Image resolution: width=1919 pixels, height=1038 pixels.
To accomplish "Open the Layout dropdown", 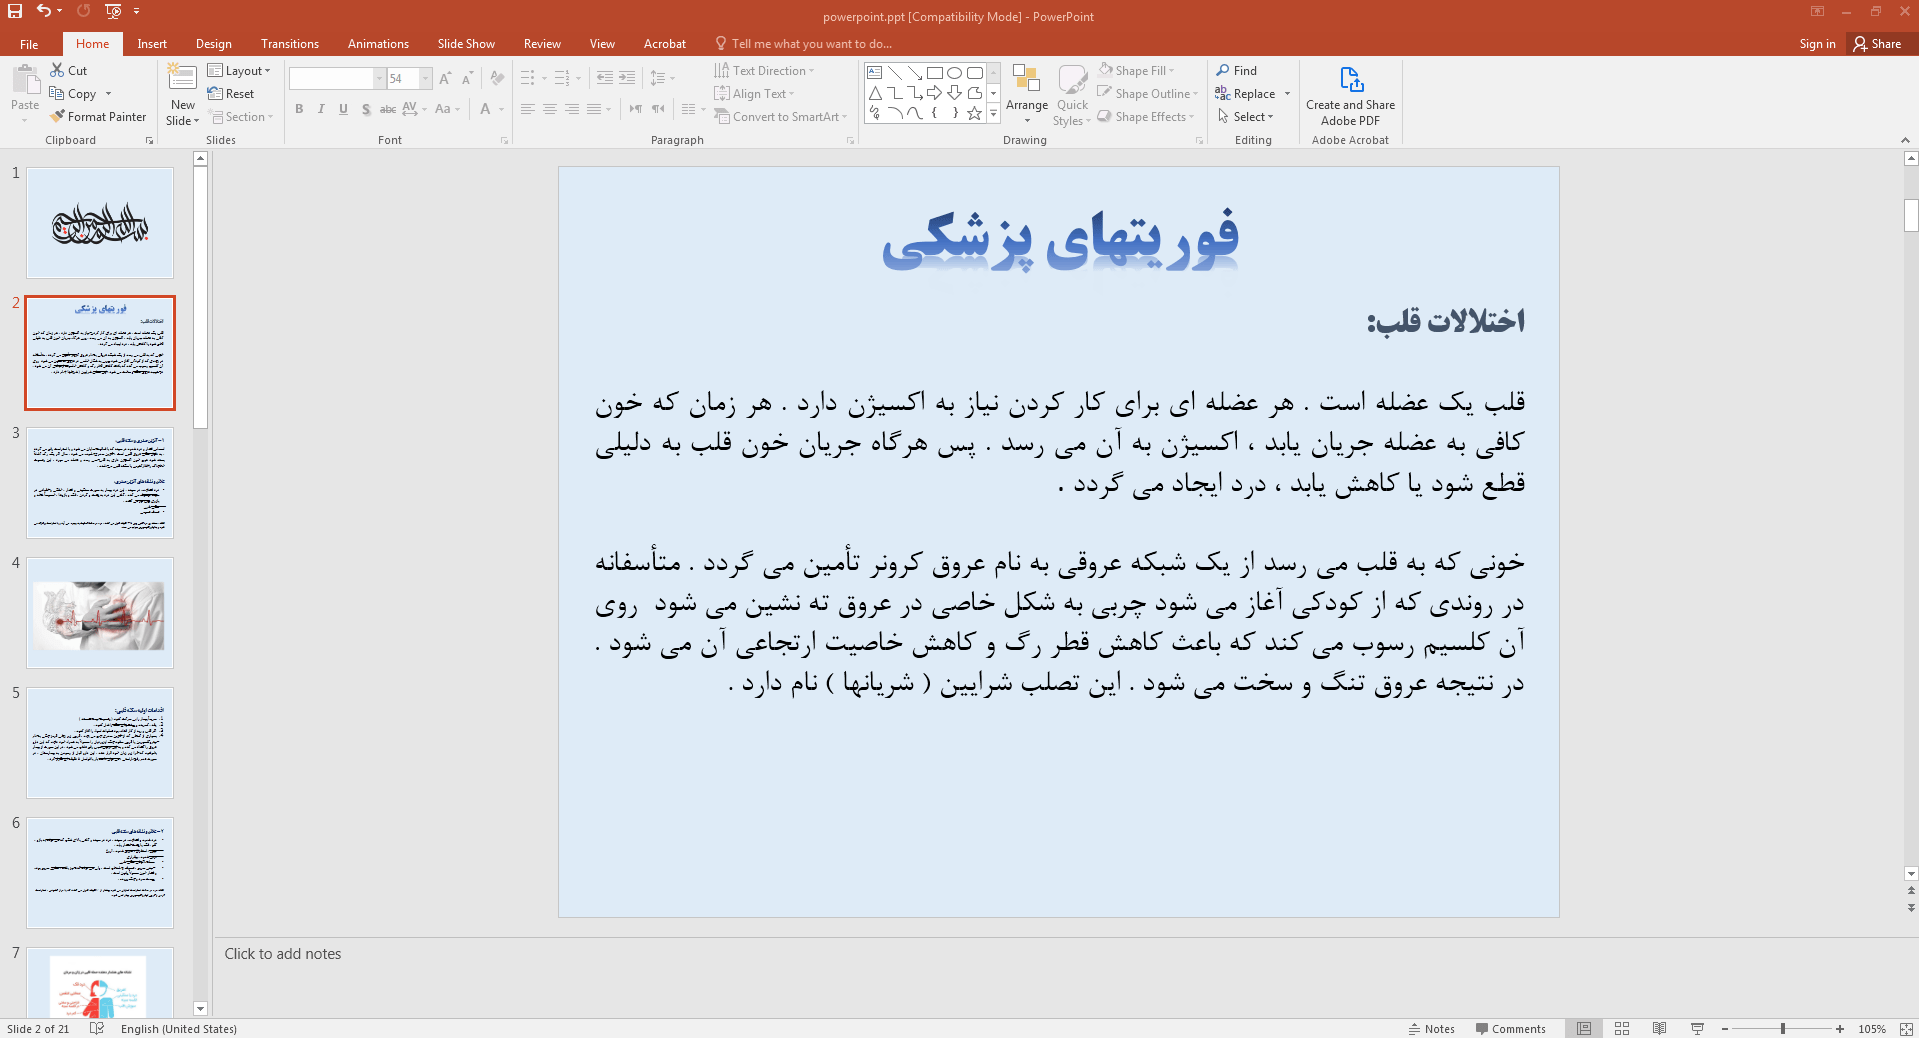I will 239,70.
